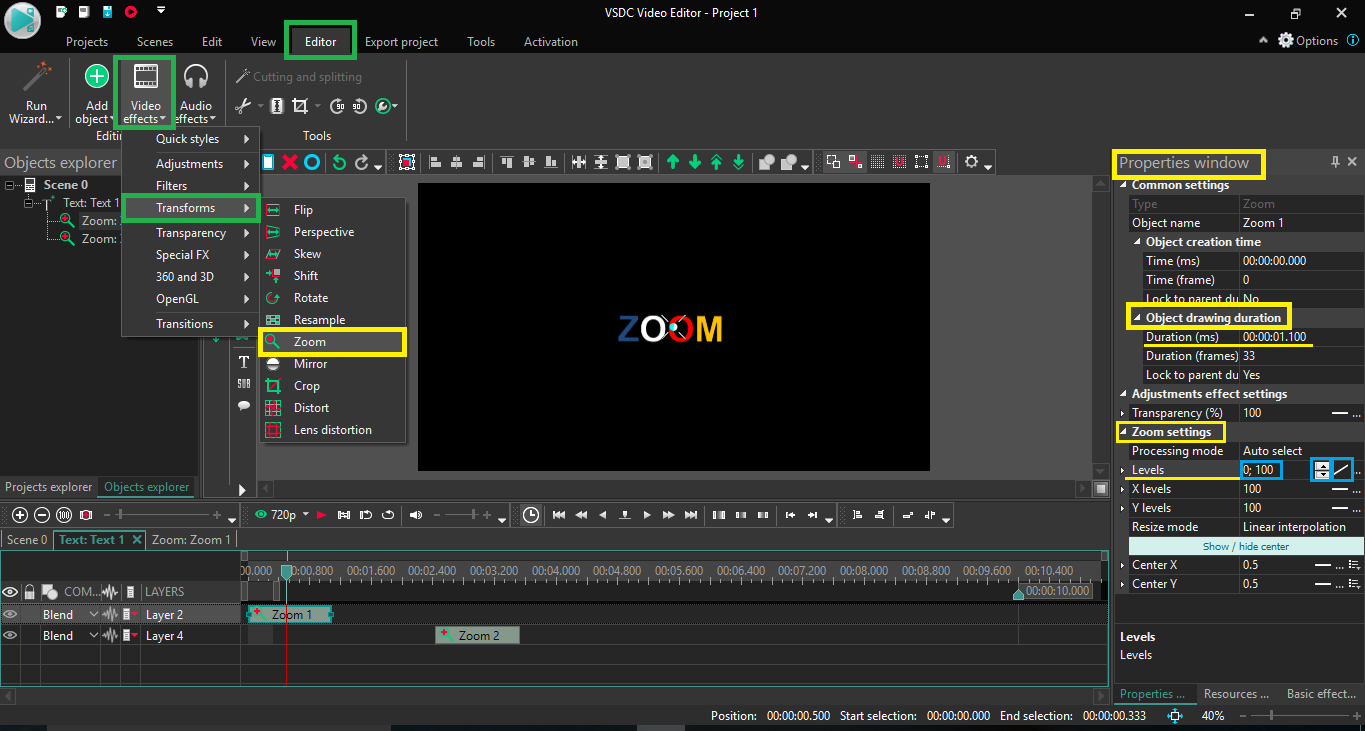
Task: Open the Transforms submenu
Action: (x=191, y=209)
